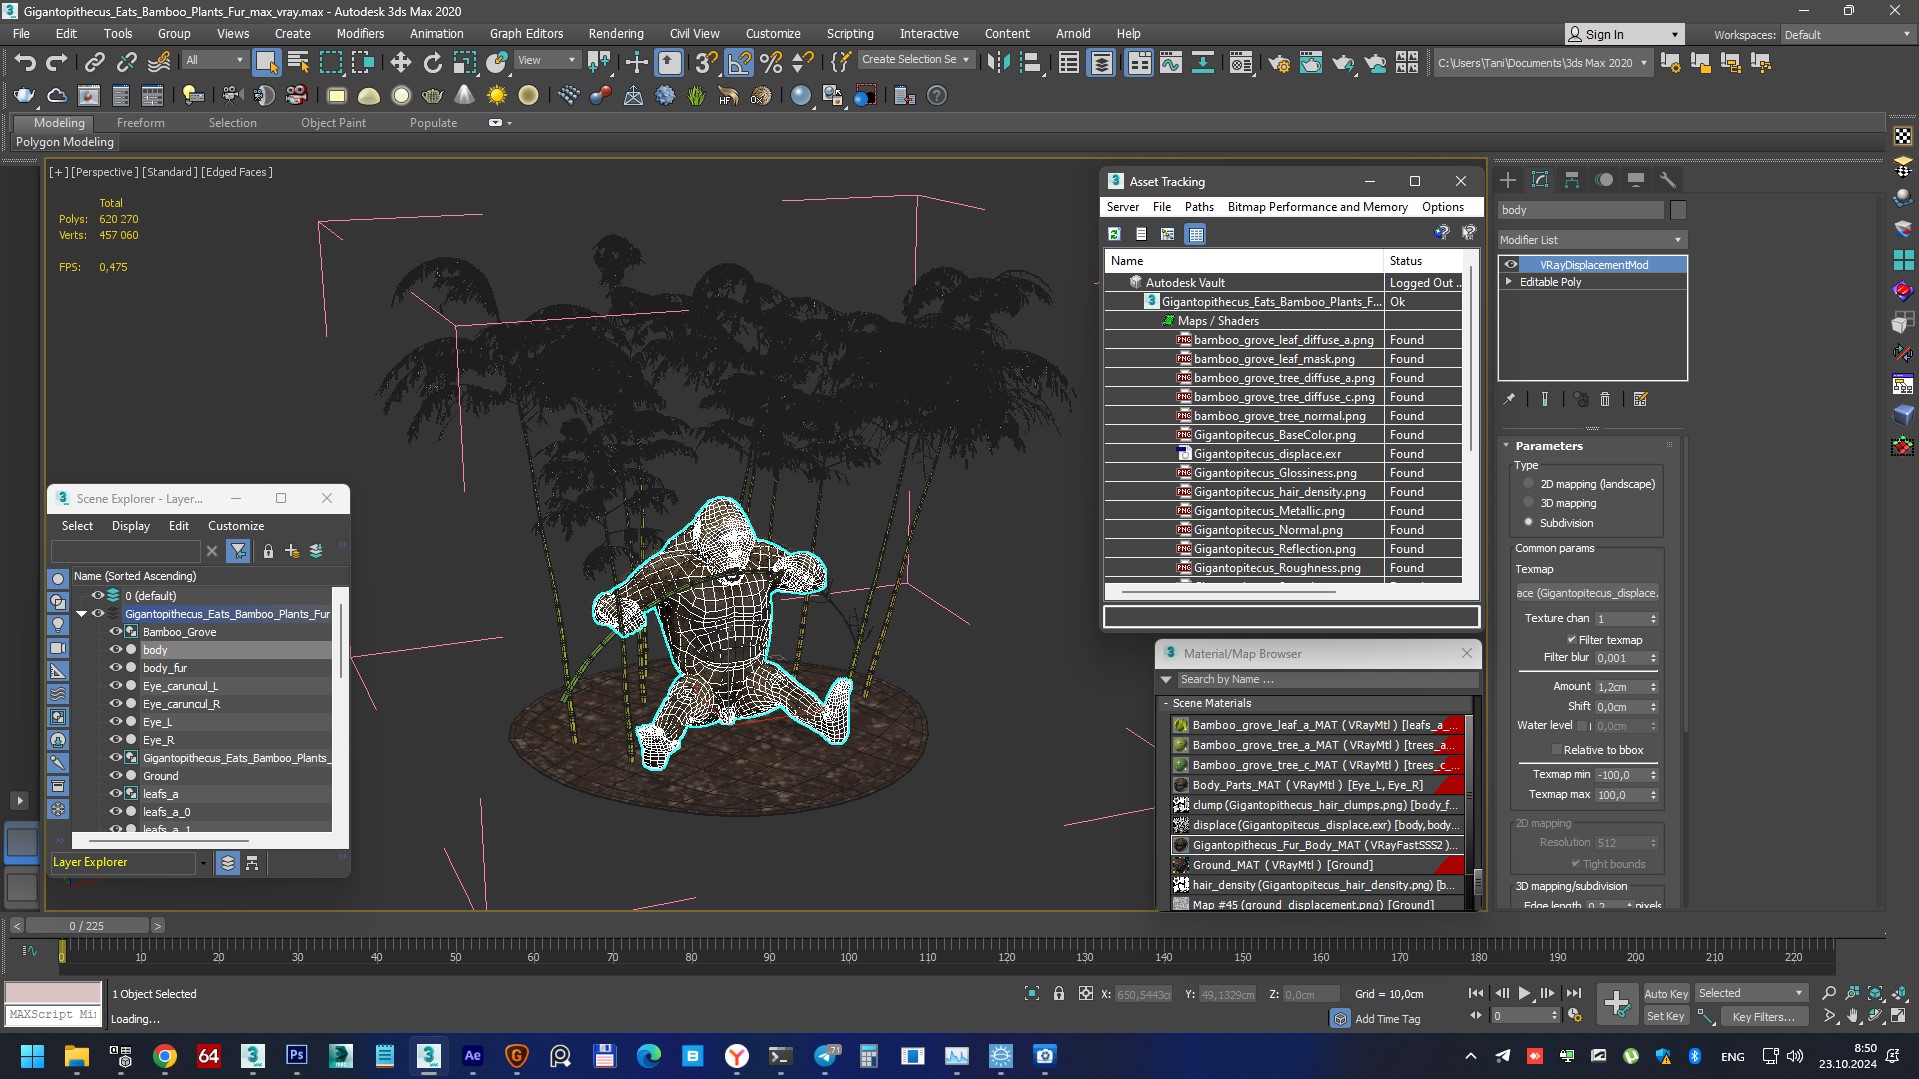This screenshot has height=1079, width=1919.
Task: Open the Modifier List dropdown
Action: [x=1592, y=240]
